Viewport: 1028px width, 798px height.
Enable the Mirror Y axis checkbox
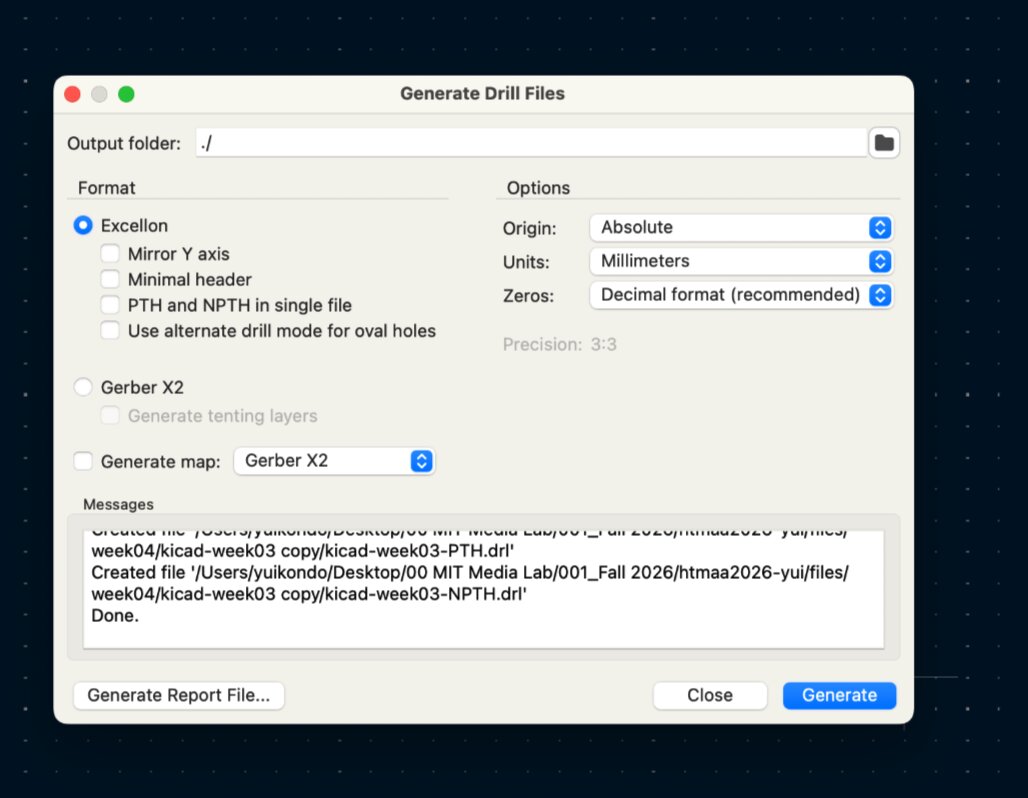pos(110,254)
